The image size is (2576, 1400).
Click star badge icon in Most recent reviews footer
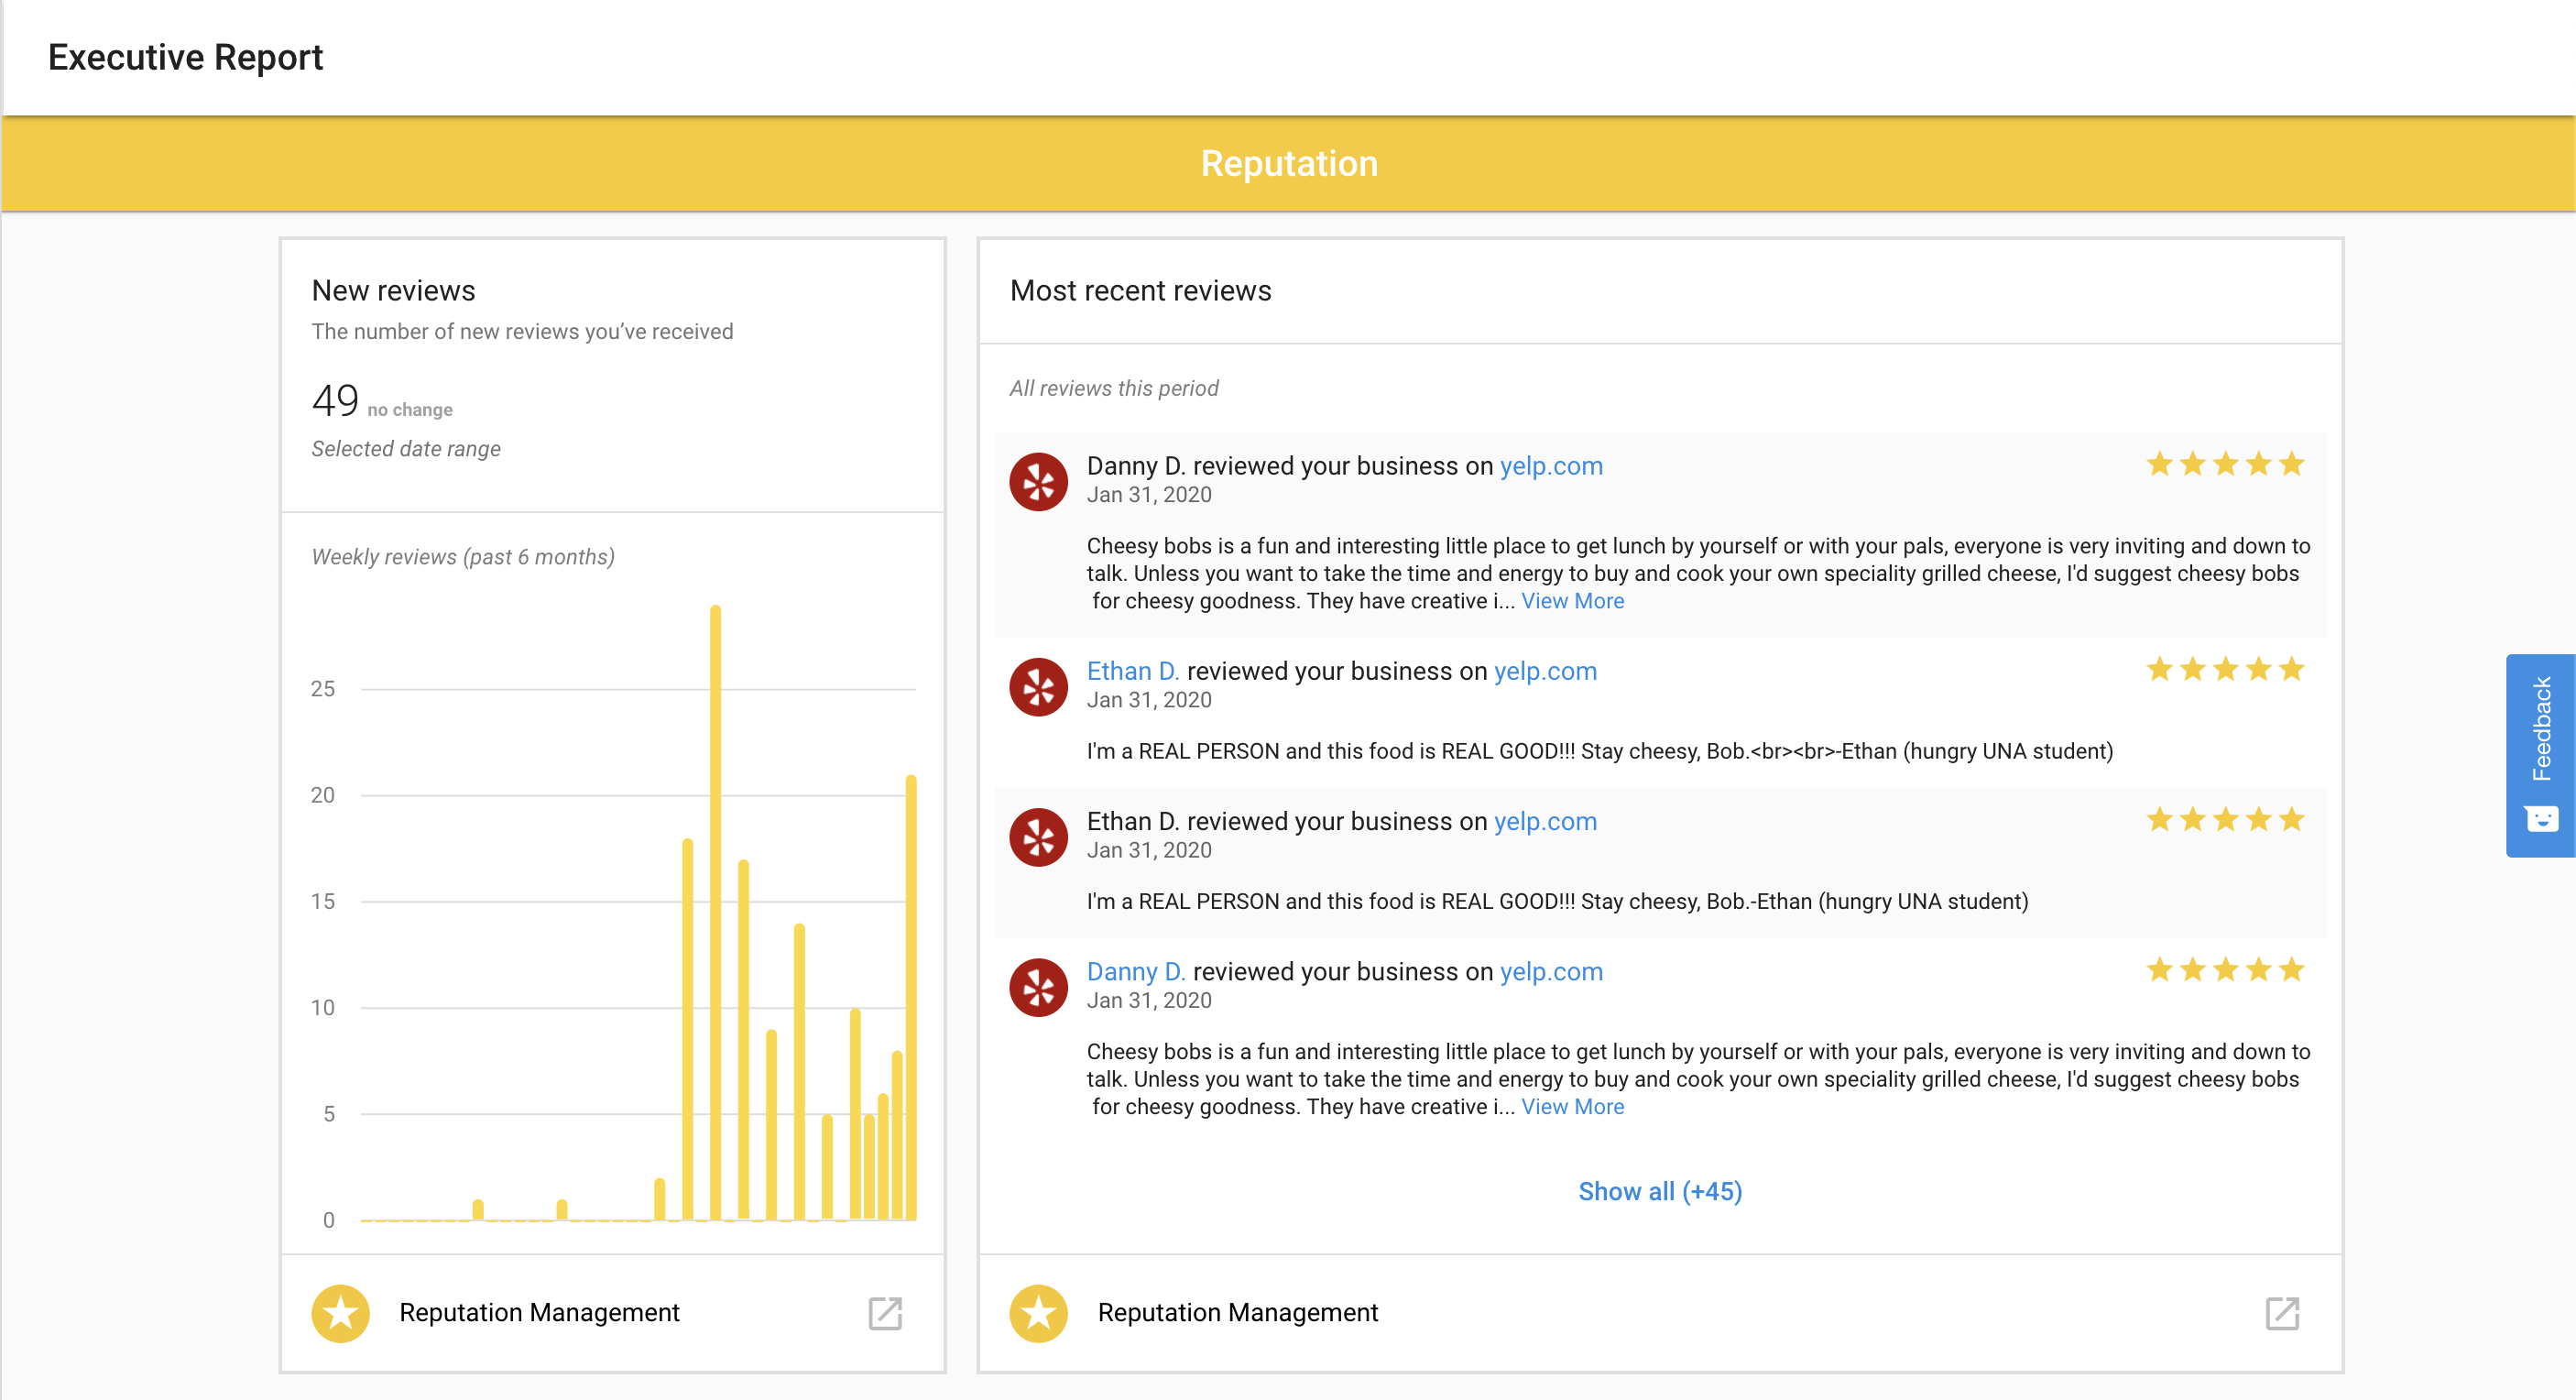(x=1038, y=1313)
